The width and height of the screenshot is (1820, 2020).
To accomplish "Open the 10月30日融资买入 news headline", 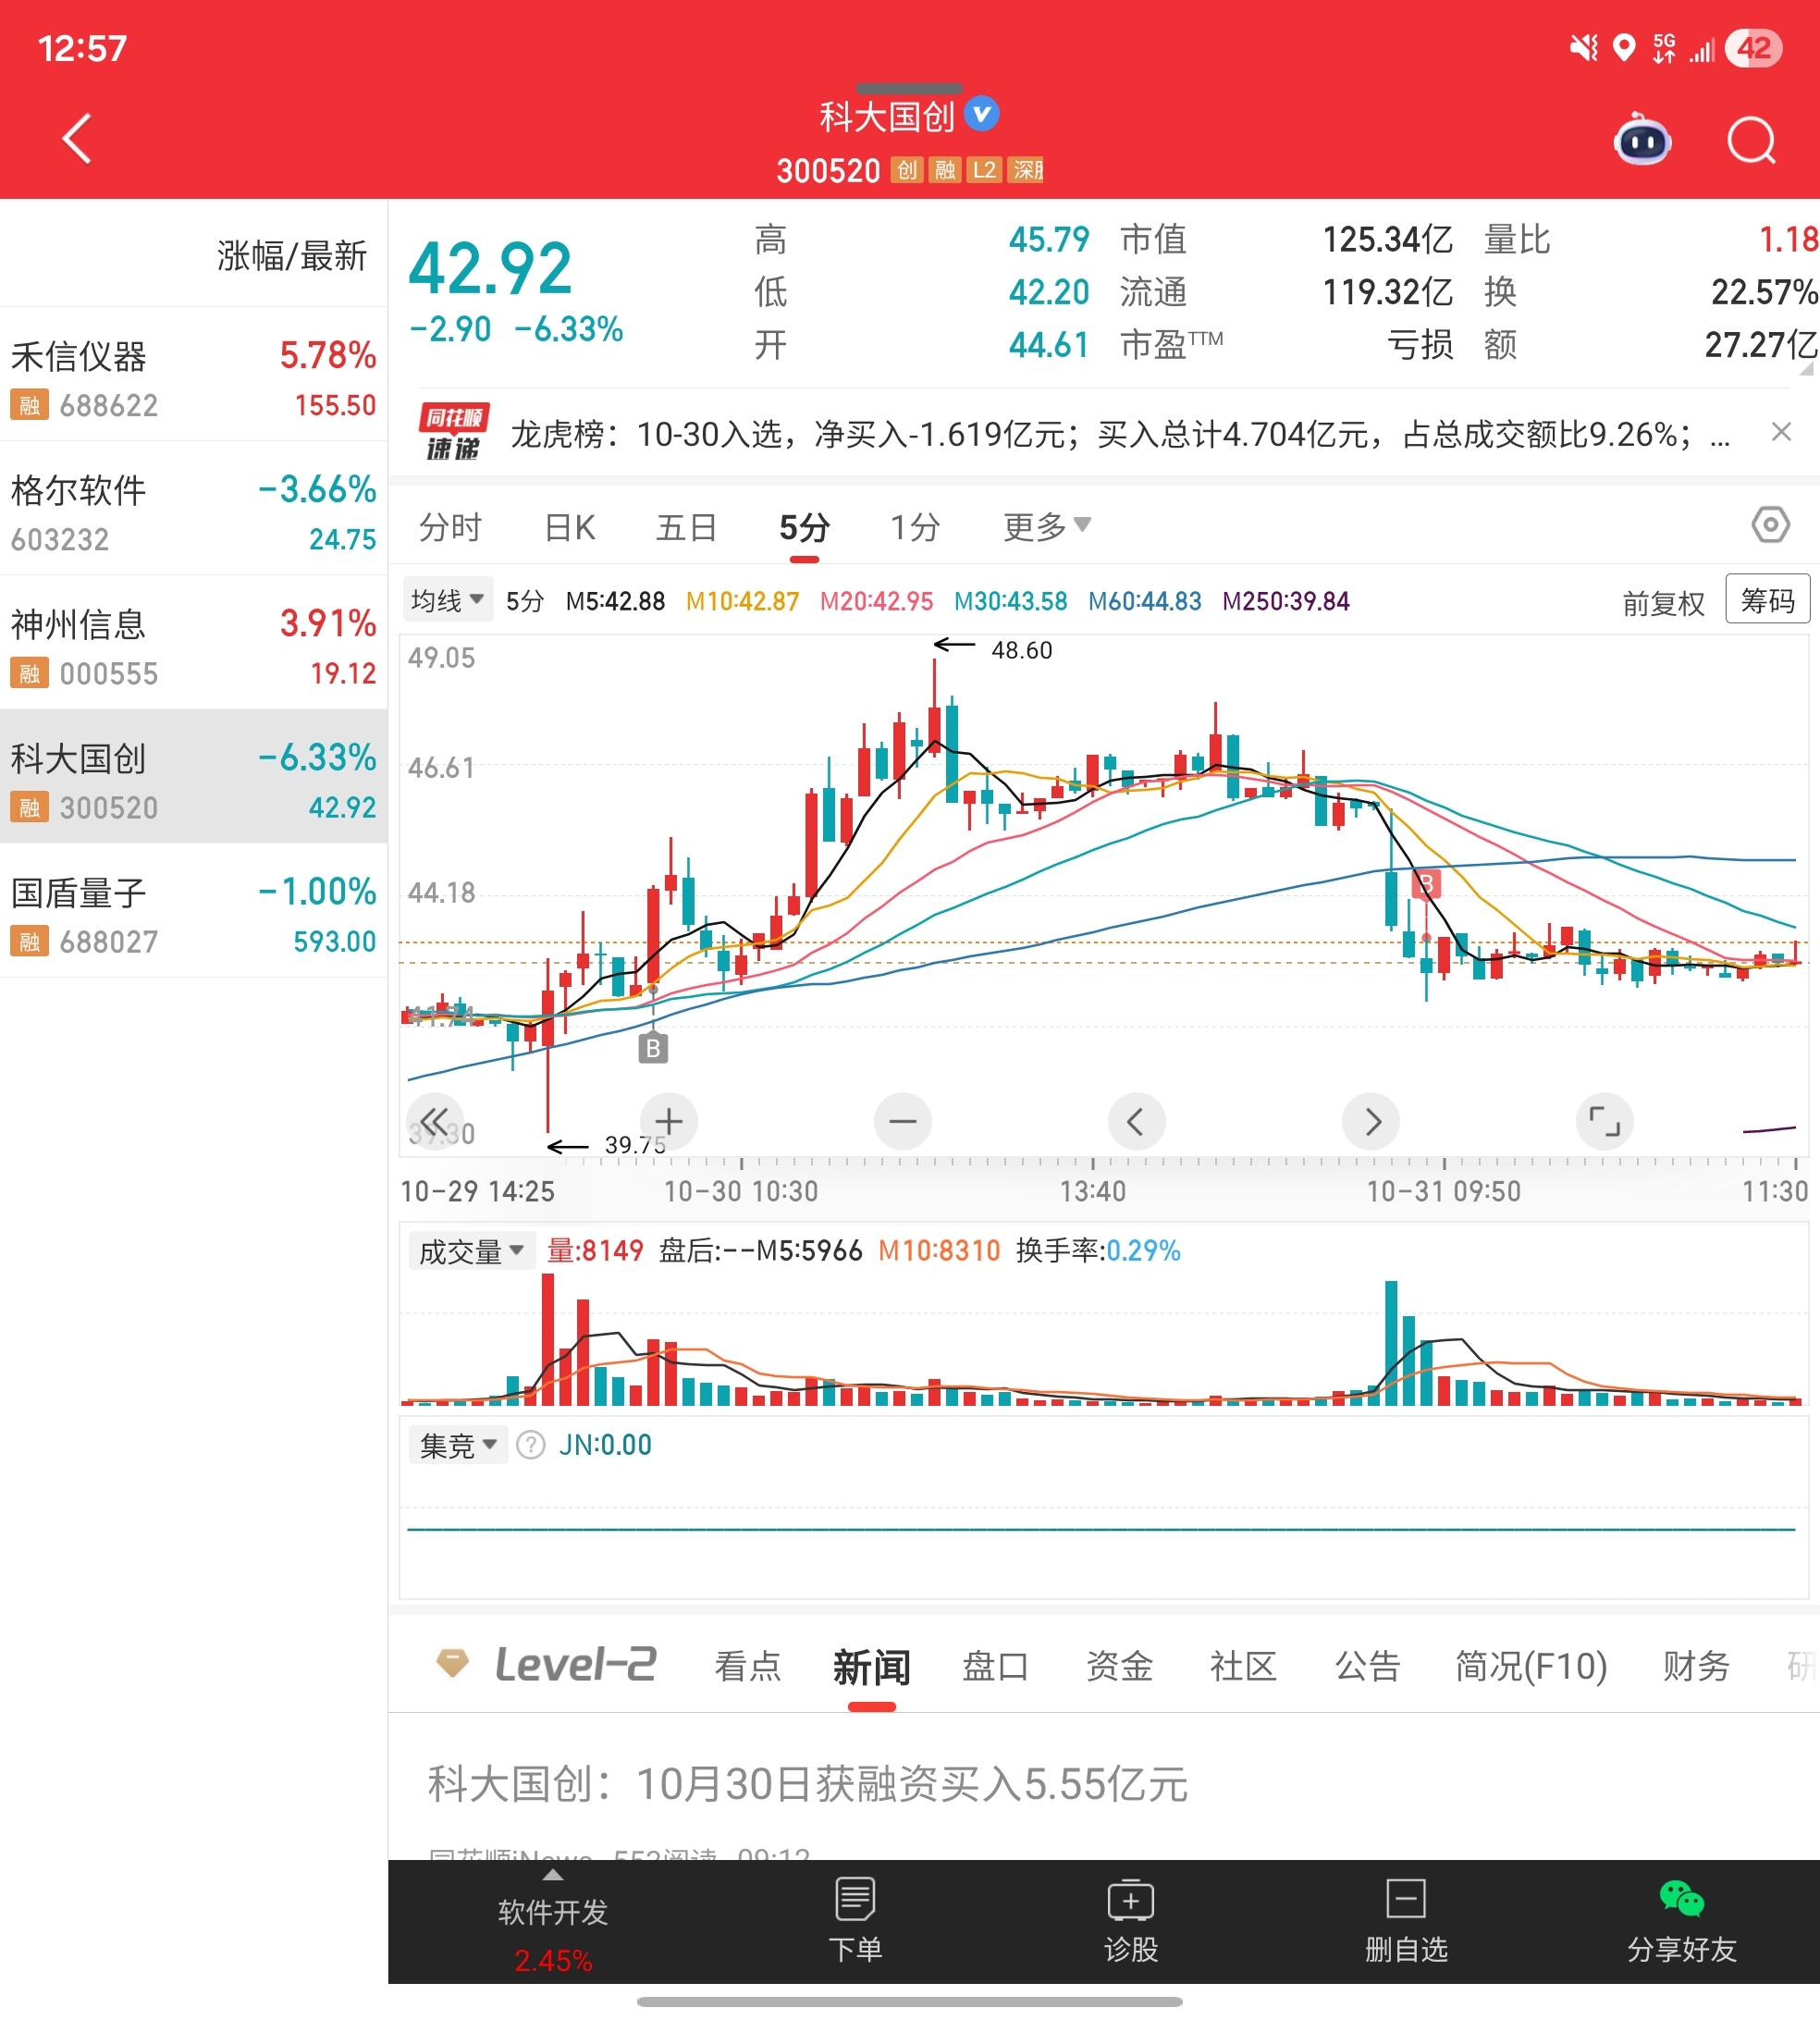I will click(x=807, y=1785).
